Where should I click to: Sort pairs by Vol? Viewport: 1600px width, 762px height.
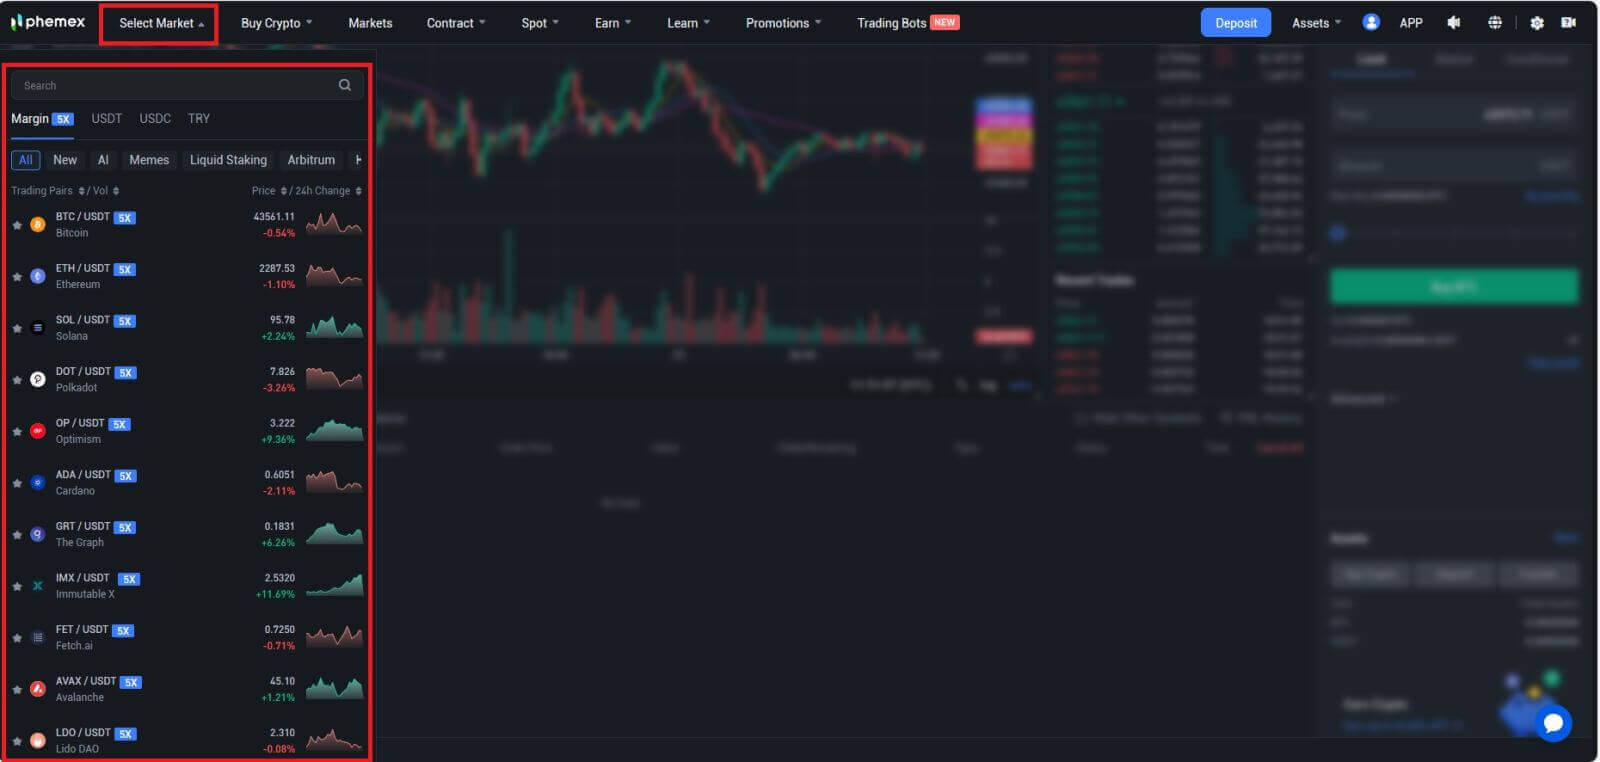106,190
